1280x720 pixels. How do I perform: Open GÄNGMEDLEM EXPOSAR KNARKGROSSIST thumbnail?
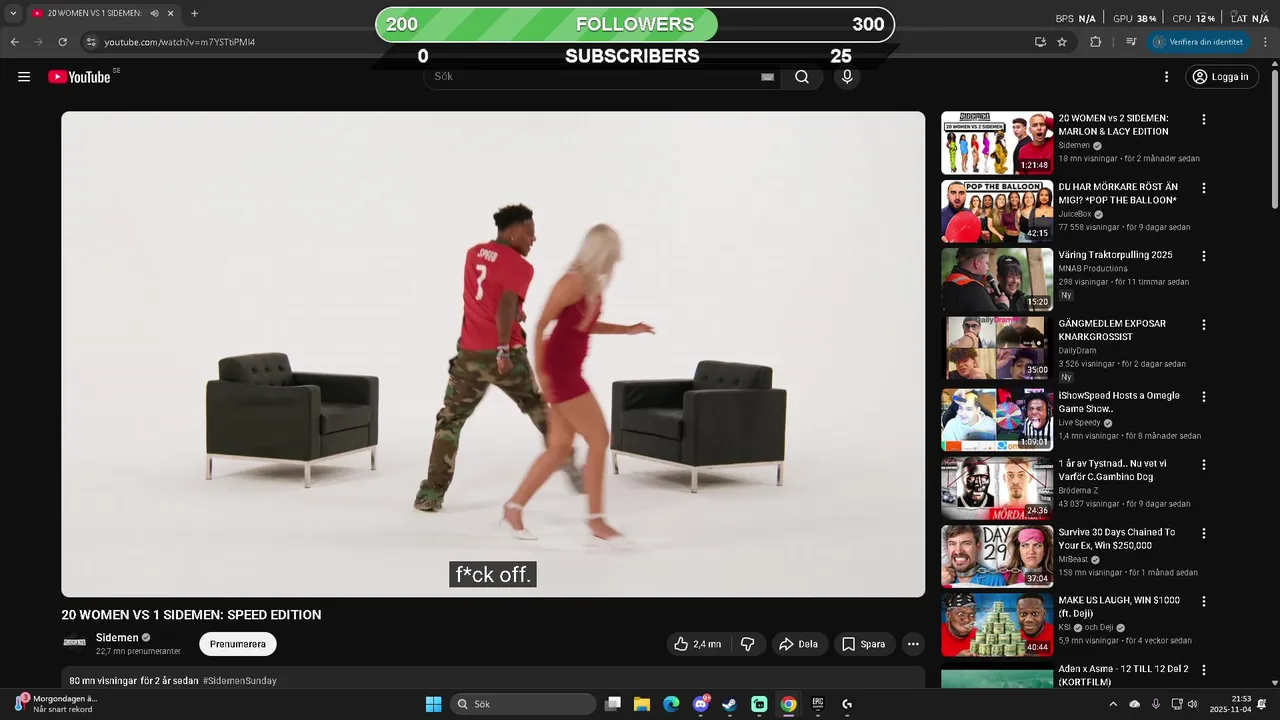click(997, 348)
